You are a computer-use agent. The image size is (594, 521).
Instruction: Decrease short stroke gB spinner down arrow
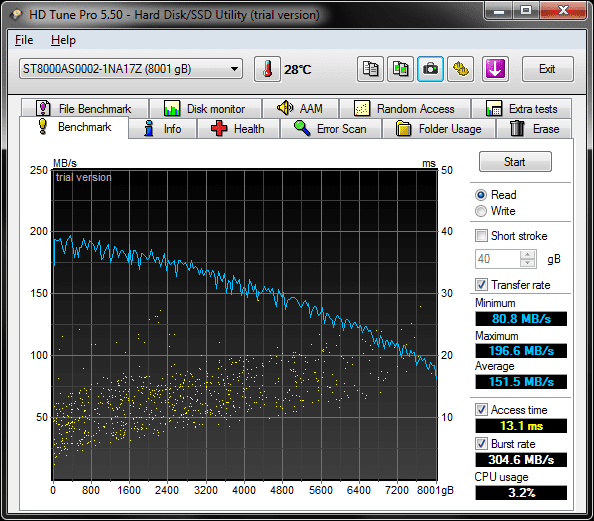click(x=527, y=263)
